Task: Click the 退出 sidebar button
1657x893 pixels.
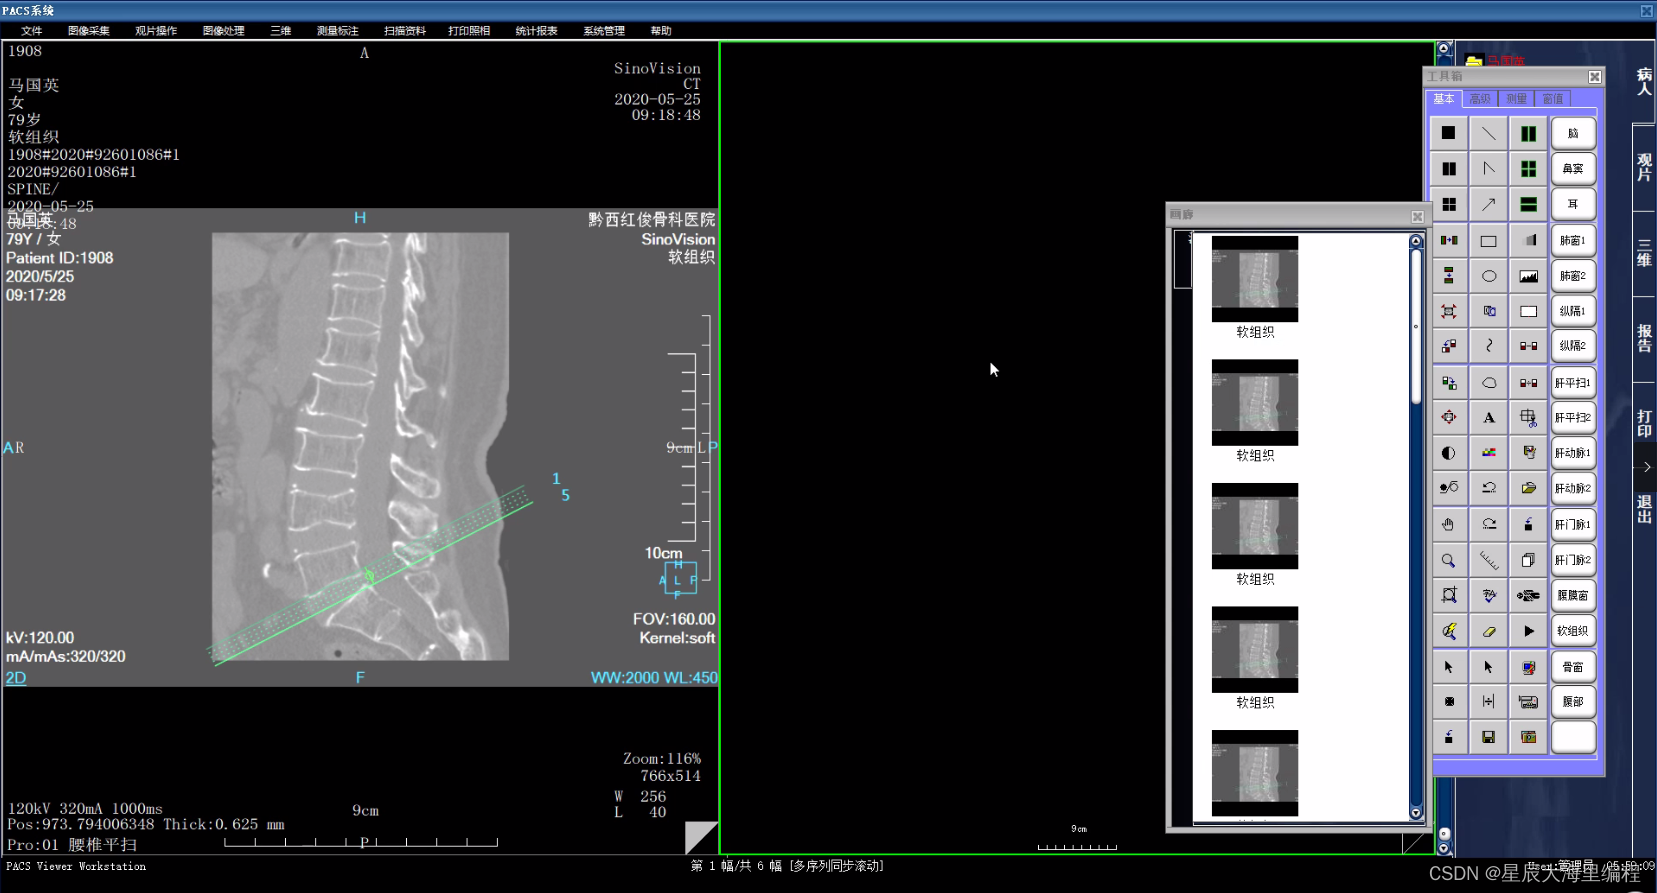Action: 1644,509
